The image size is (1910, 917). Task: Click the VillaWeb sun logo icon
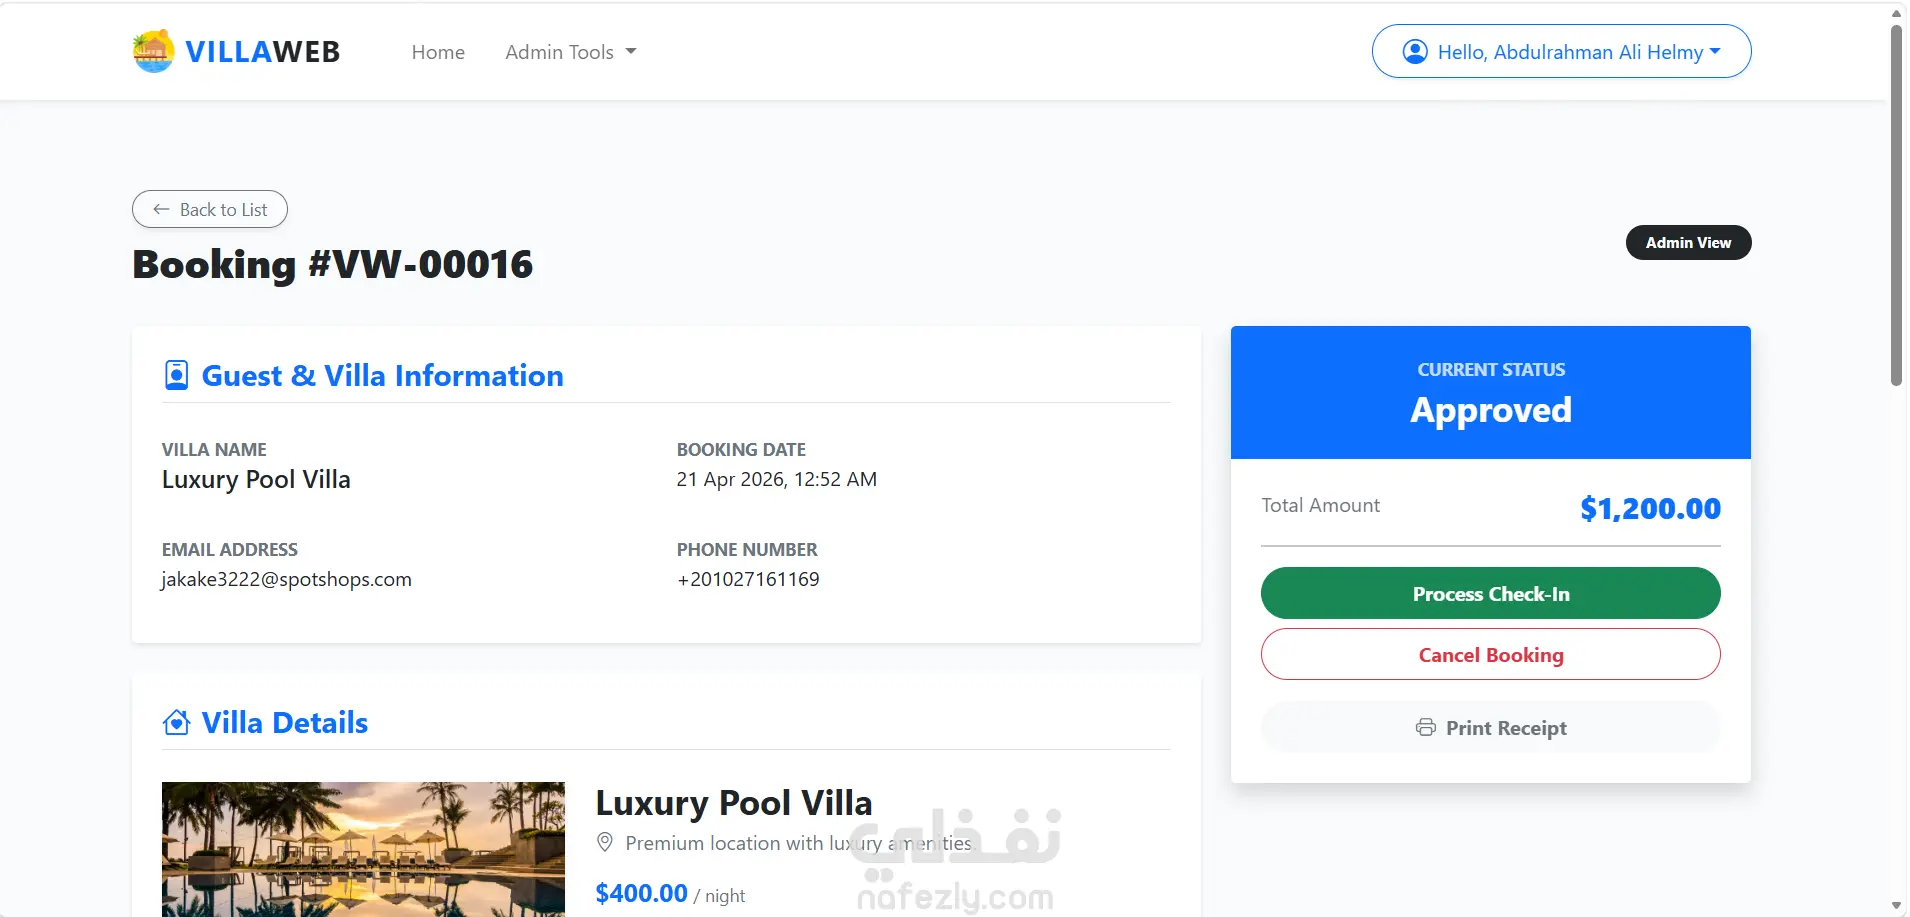(x=153, y=51)
